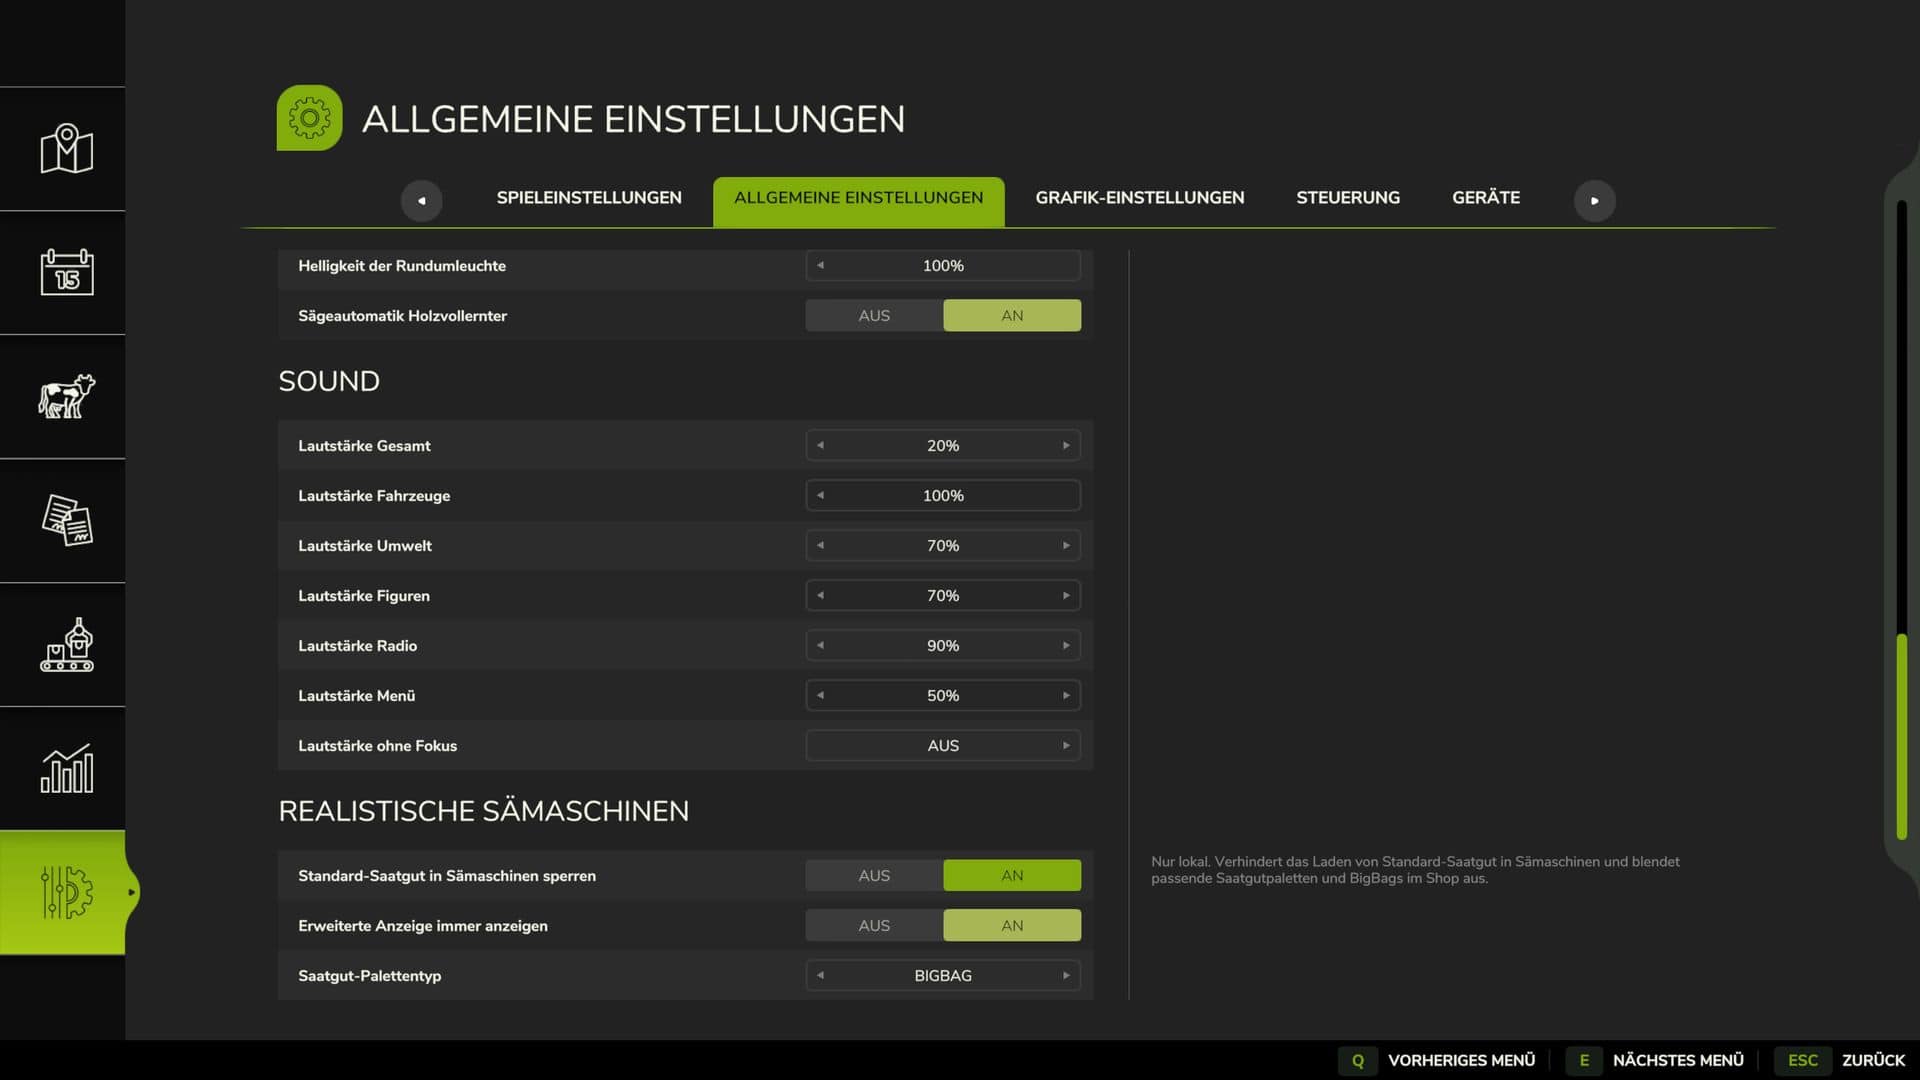Lower Lautstärke Fahrzeuge with left arrow

820,496
